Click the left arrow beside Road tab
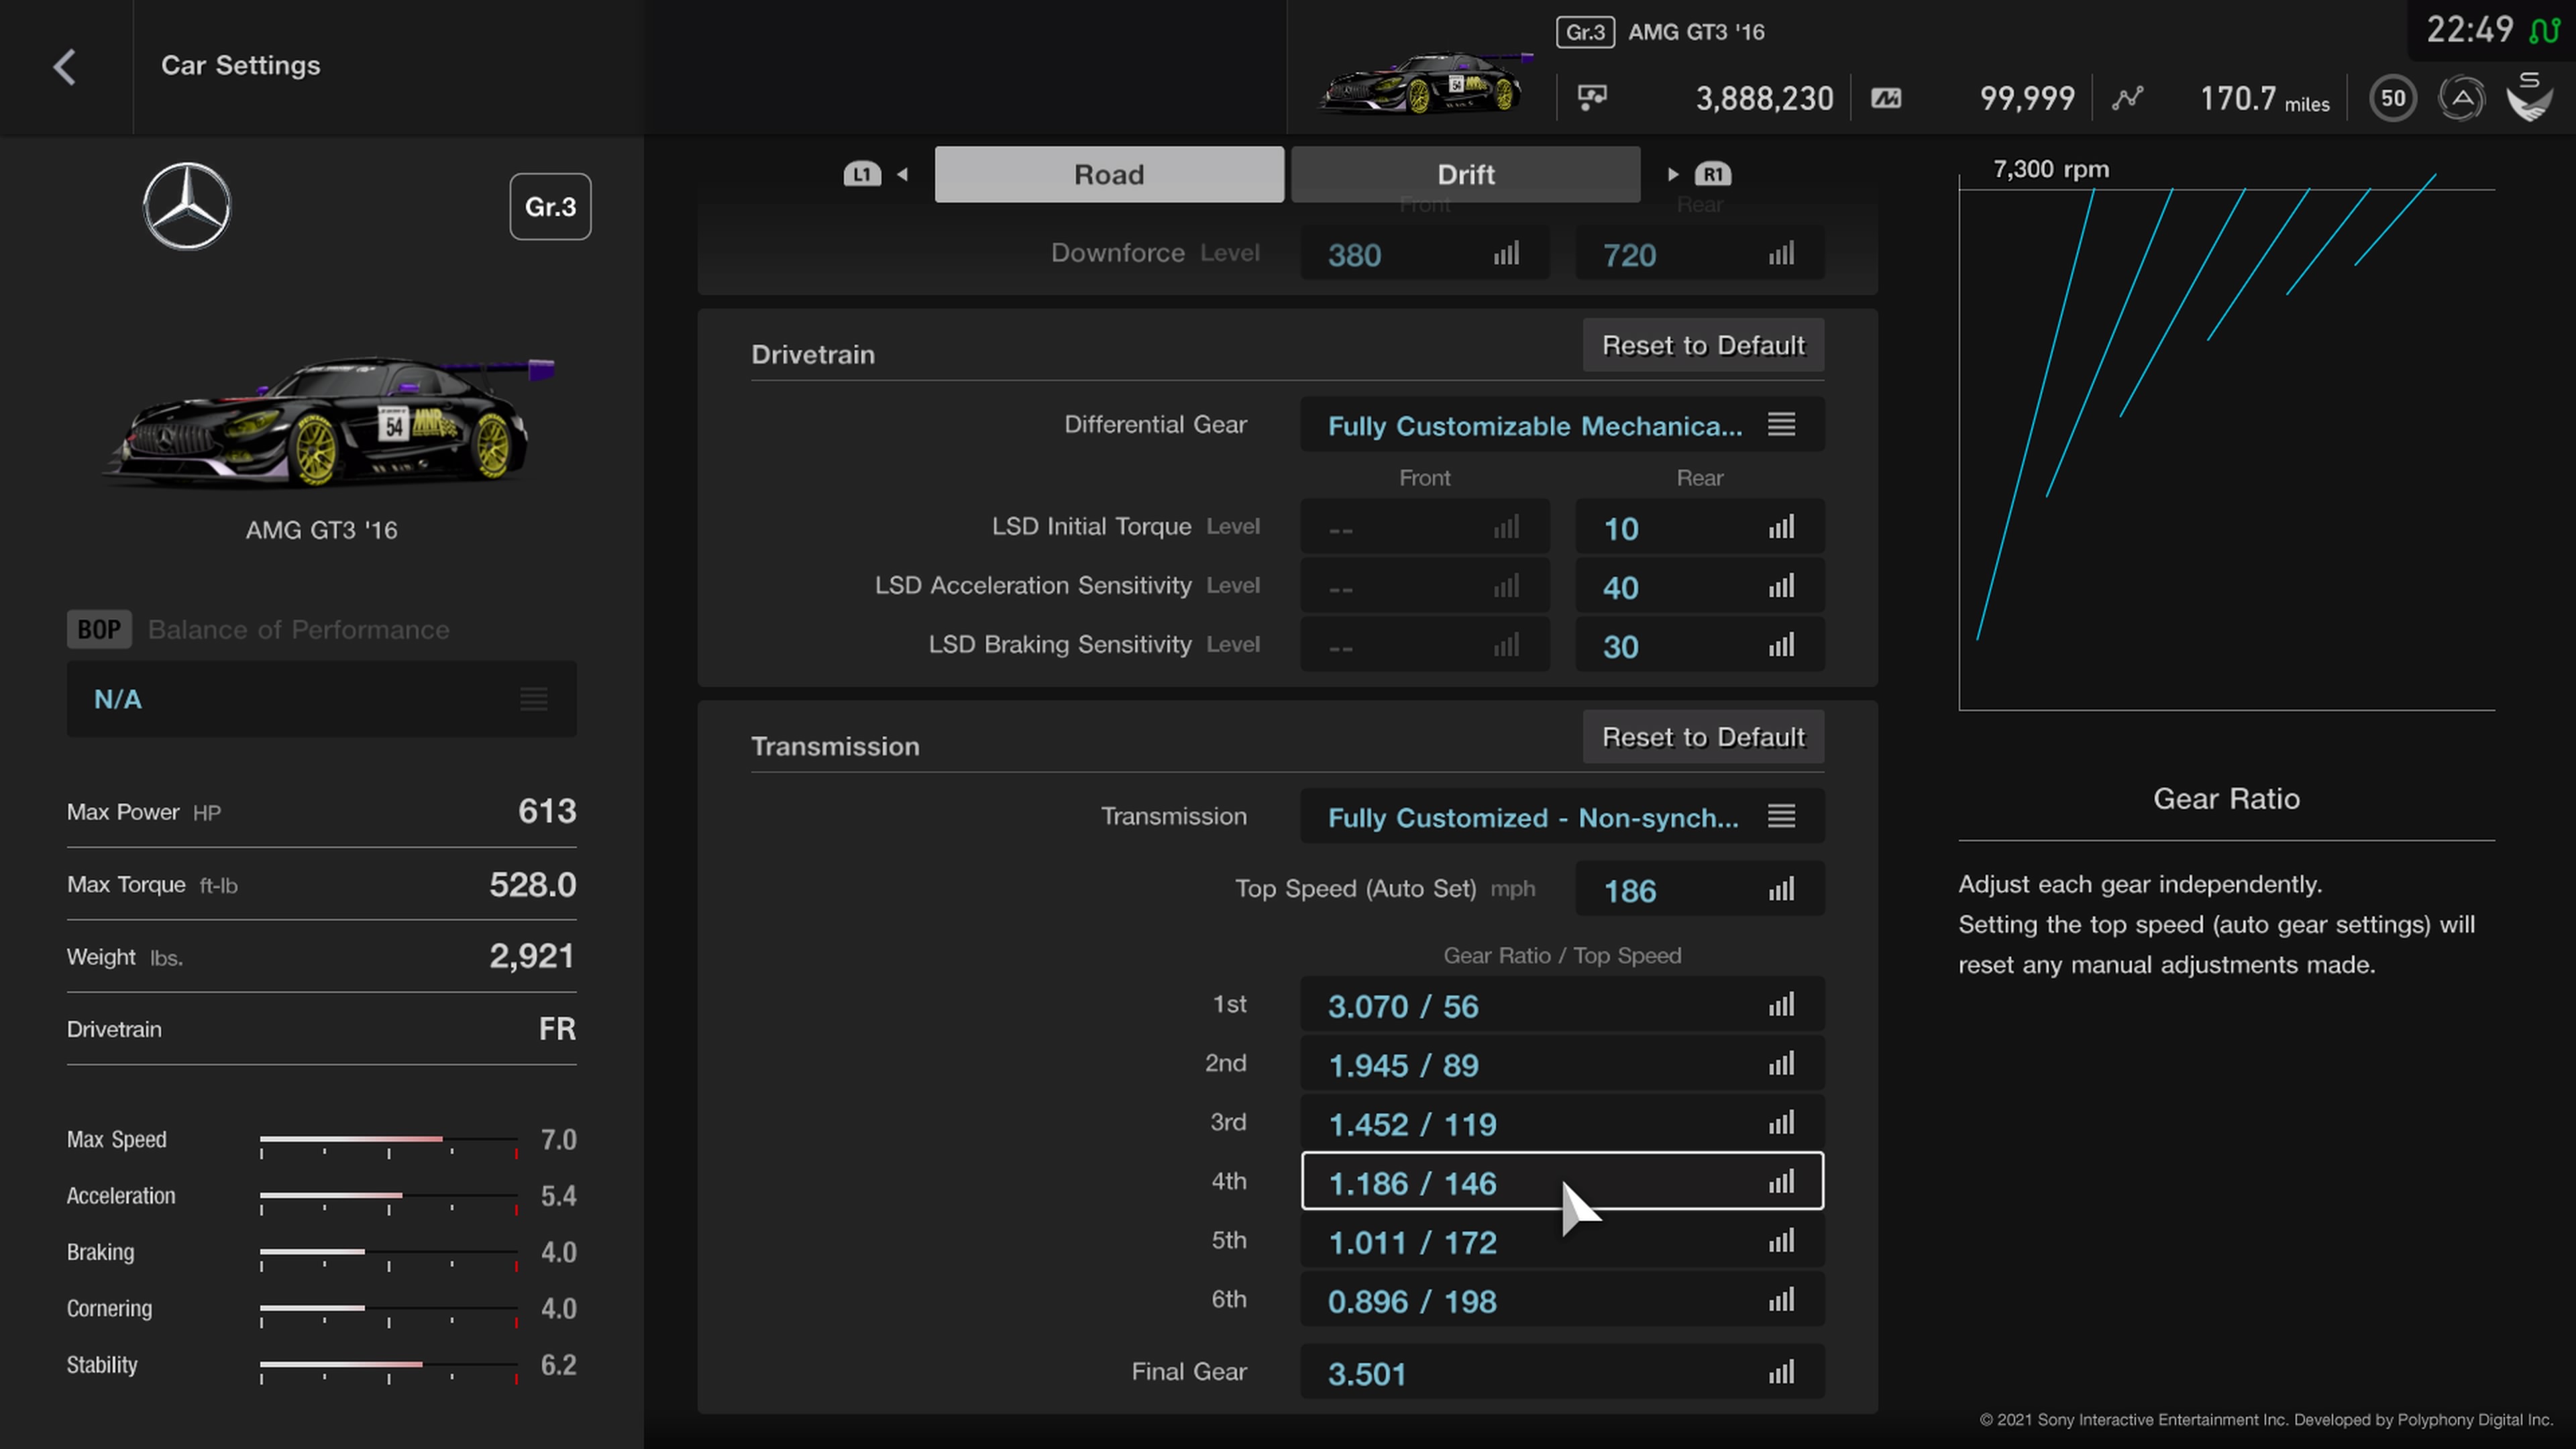This screenshot has height=1449, width=2576. [x=902, y=174]
